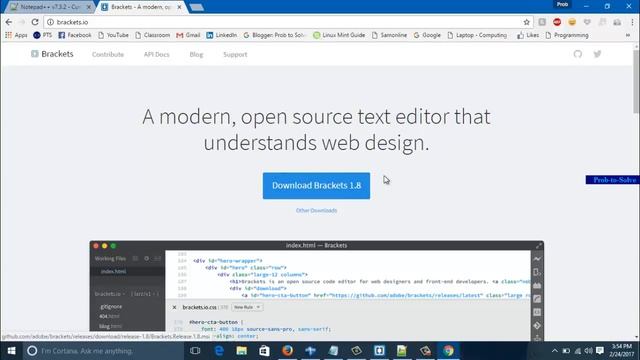Click the red Adblock extension icon

coord(557,22)
